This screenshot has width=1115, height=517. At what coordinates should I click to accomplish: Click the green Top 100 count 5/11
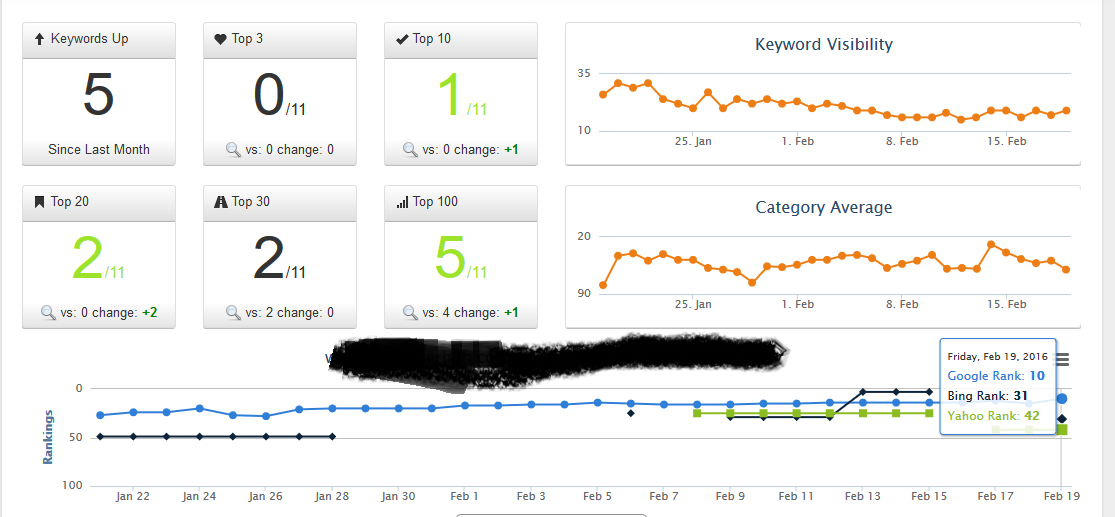point(461,259)
